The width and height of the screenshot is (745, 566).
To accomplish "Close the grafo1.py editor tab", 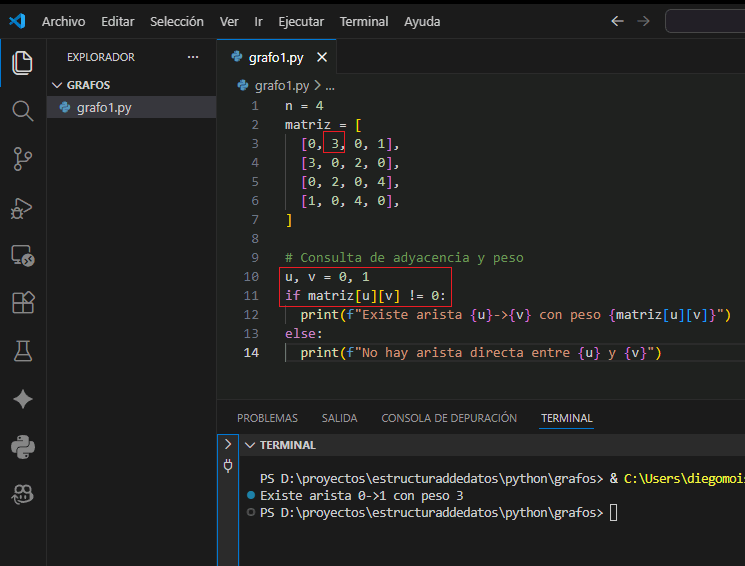I will point(324,58).
